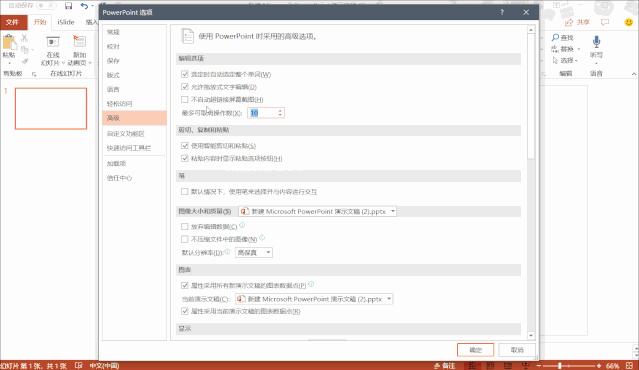Toggle properties follow chart data point, current presentation
Image resolution: width=639 pixels, height=370 pixels.
(185, 311)
